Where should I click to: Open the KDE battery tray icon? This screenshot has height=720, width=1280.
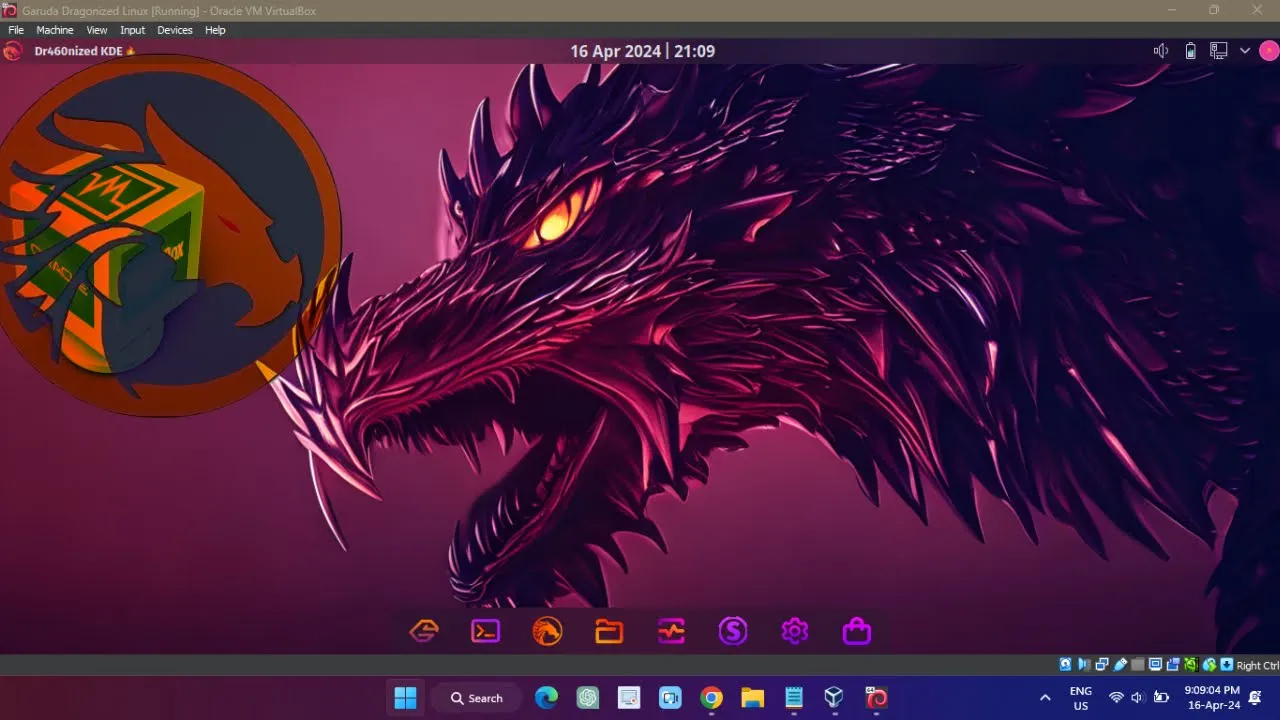(x=1190, y=51)
